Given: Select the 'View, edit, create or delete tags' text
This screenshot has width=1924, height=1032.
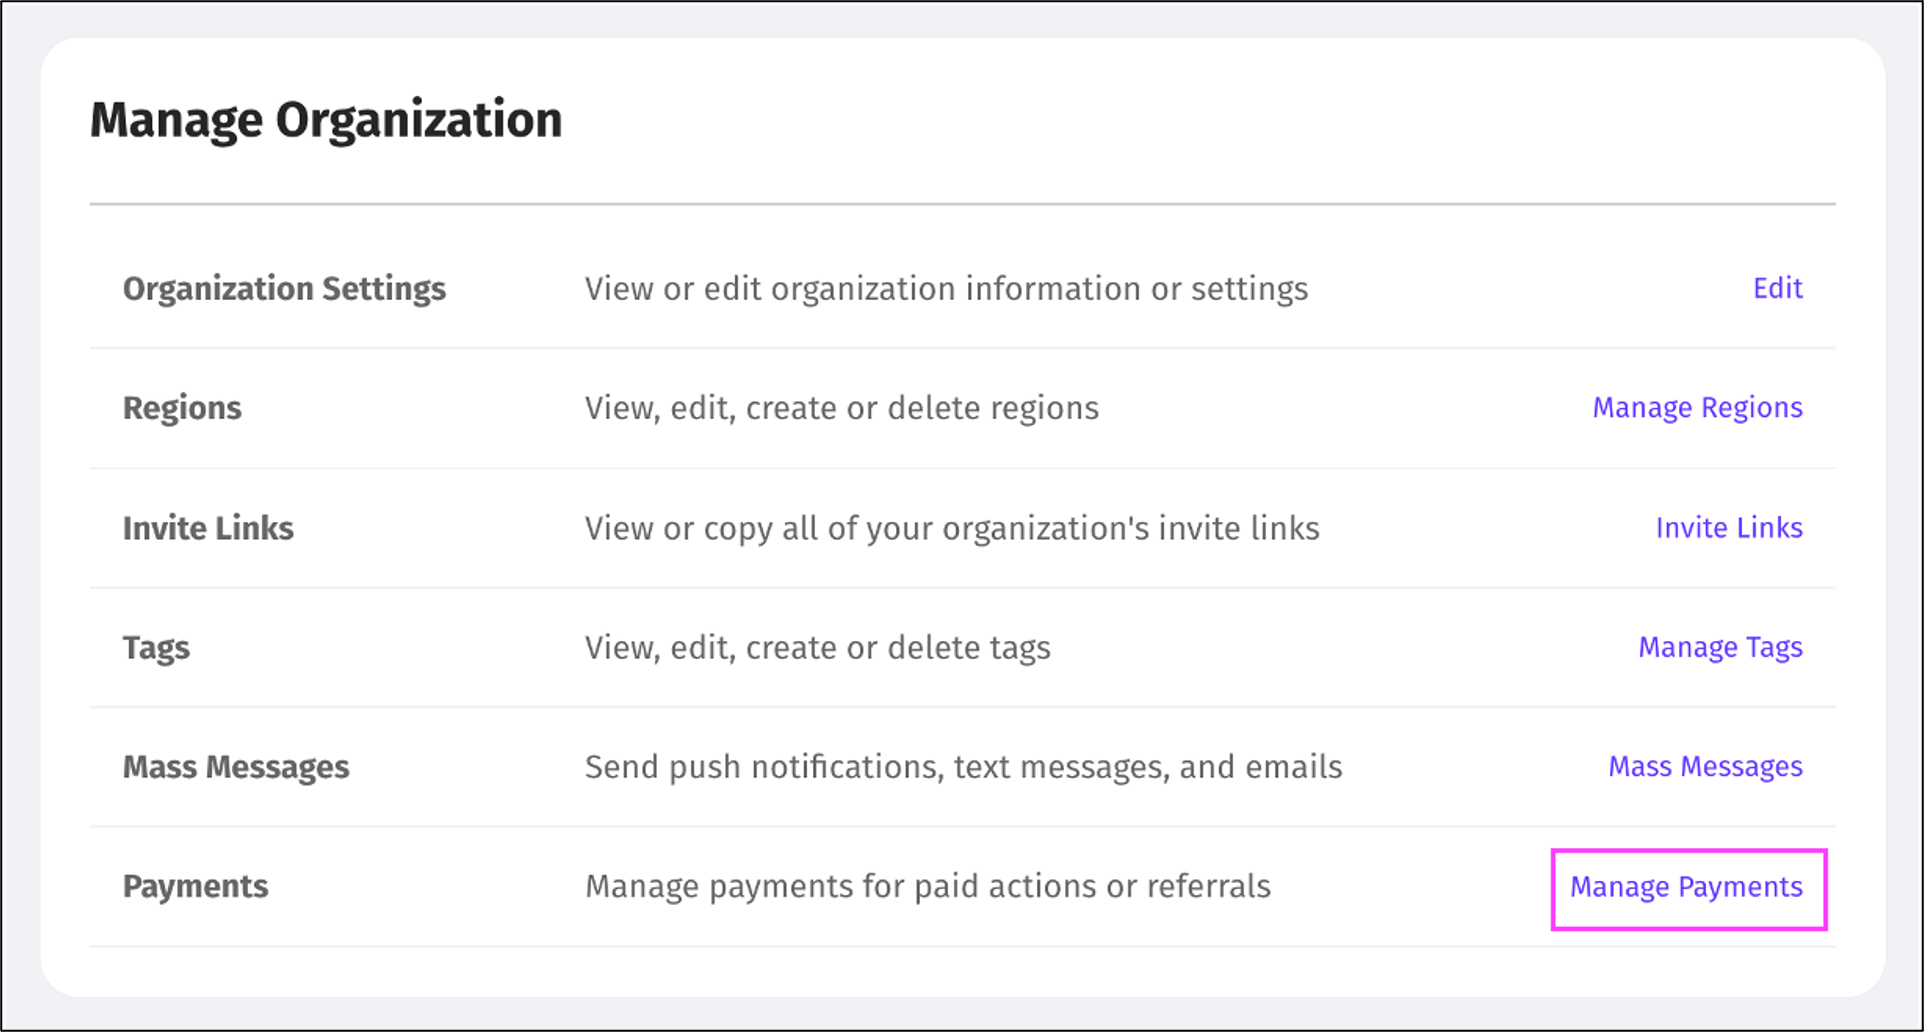Looking at the screenshot, I should point(818,648).
